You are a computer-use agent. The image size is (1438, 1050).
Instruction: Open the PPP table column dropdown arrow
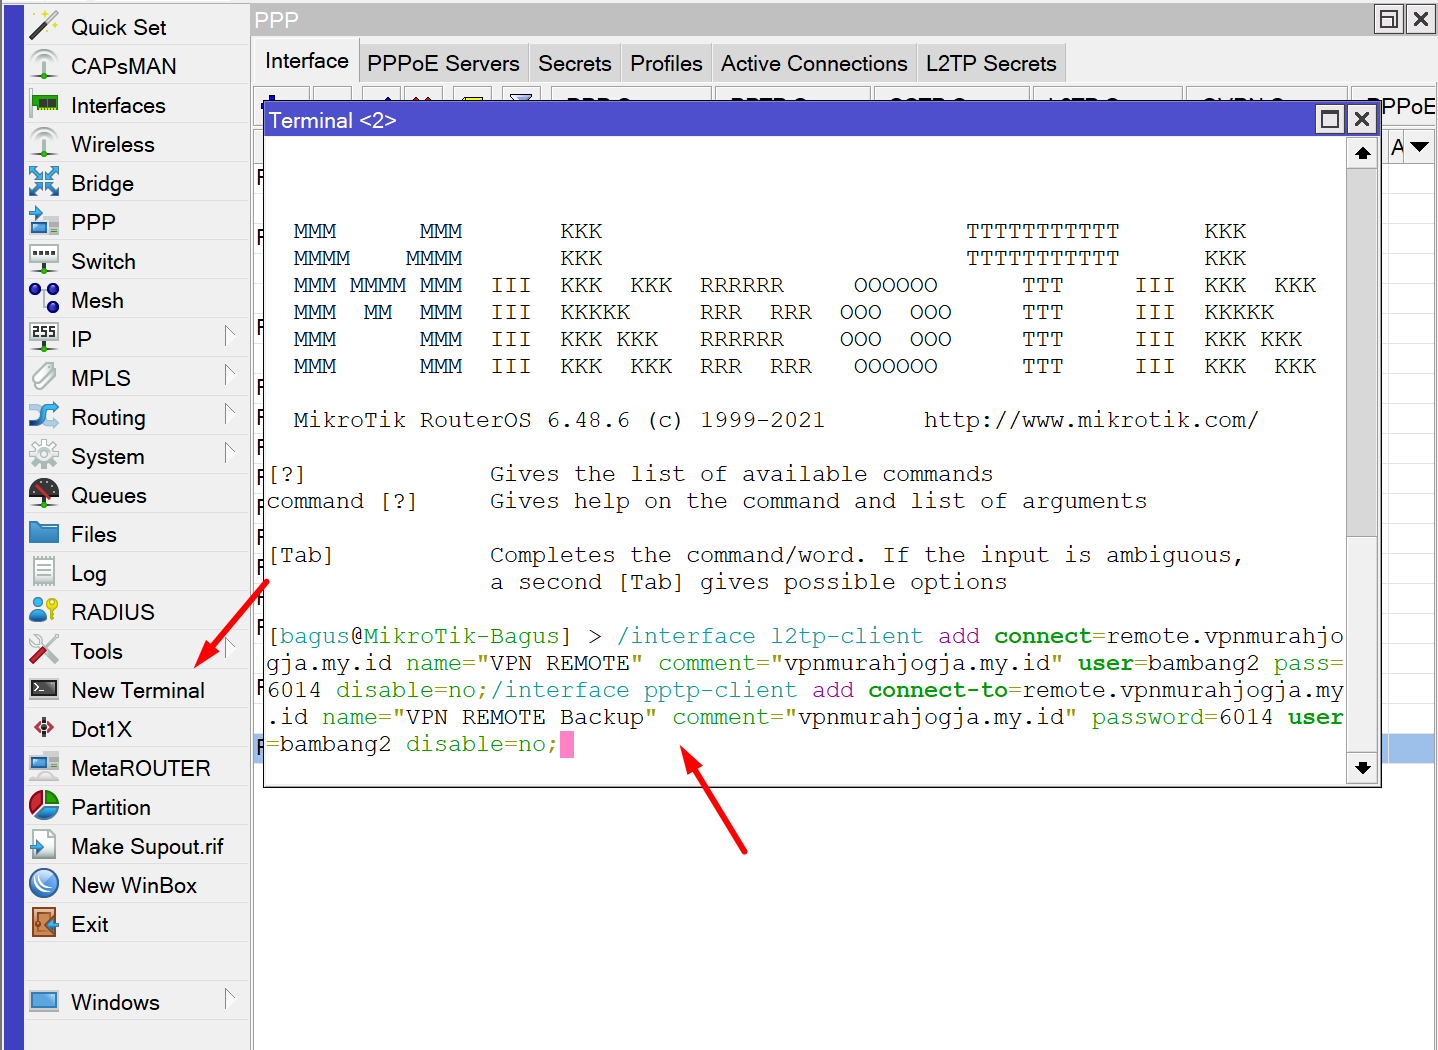[x=1419, y=147]
